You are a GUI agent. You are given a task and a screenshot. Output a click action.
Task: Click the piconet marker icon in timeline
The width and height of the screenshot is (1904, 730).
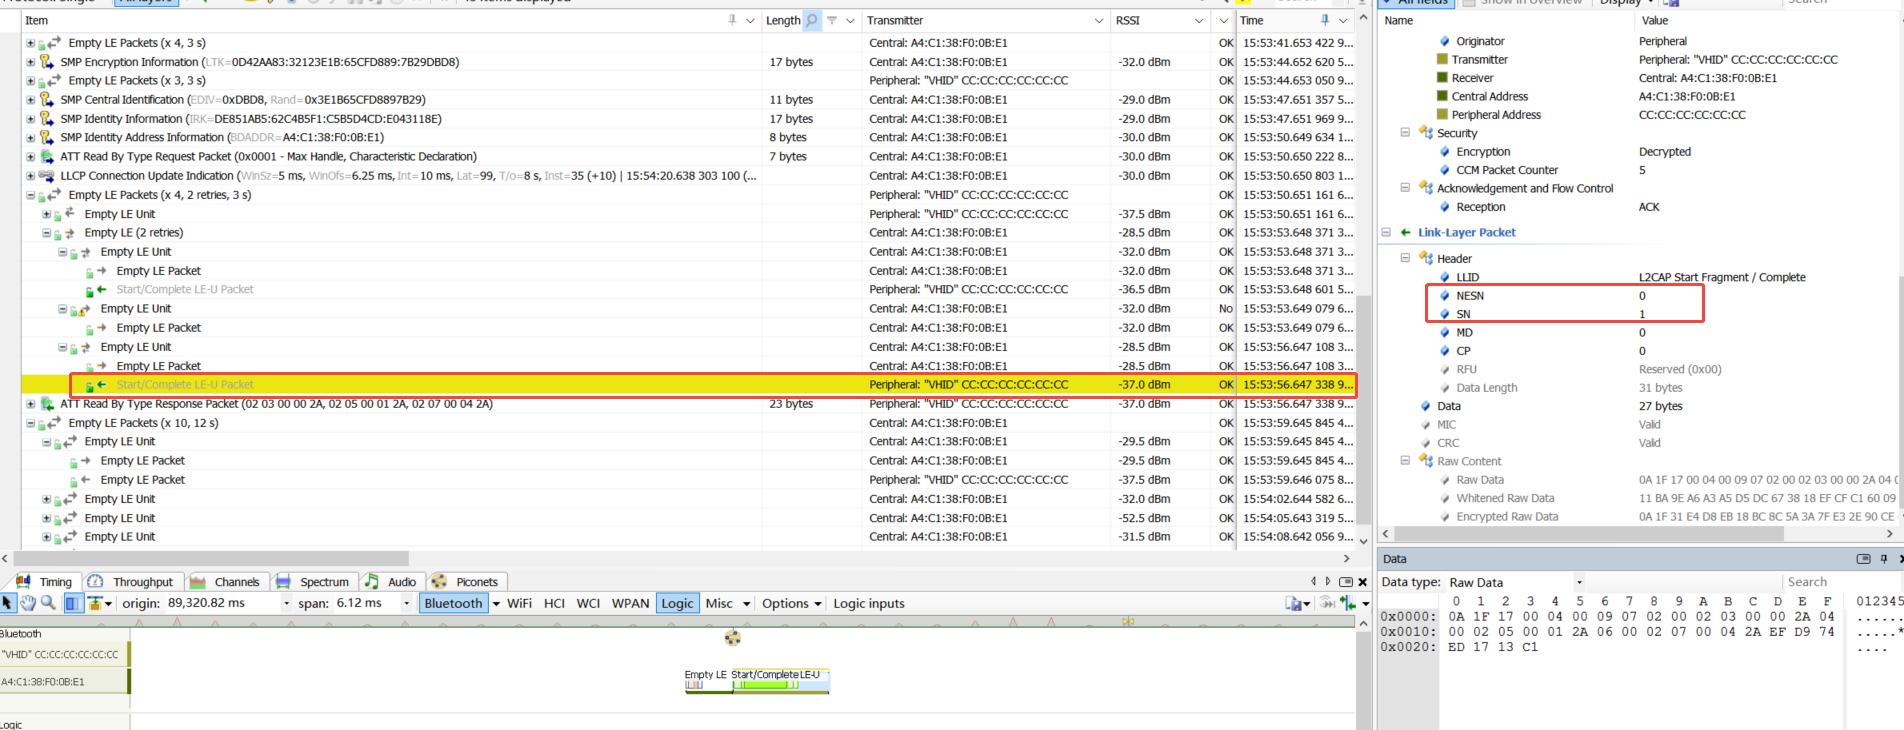(733, 638)
